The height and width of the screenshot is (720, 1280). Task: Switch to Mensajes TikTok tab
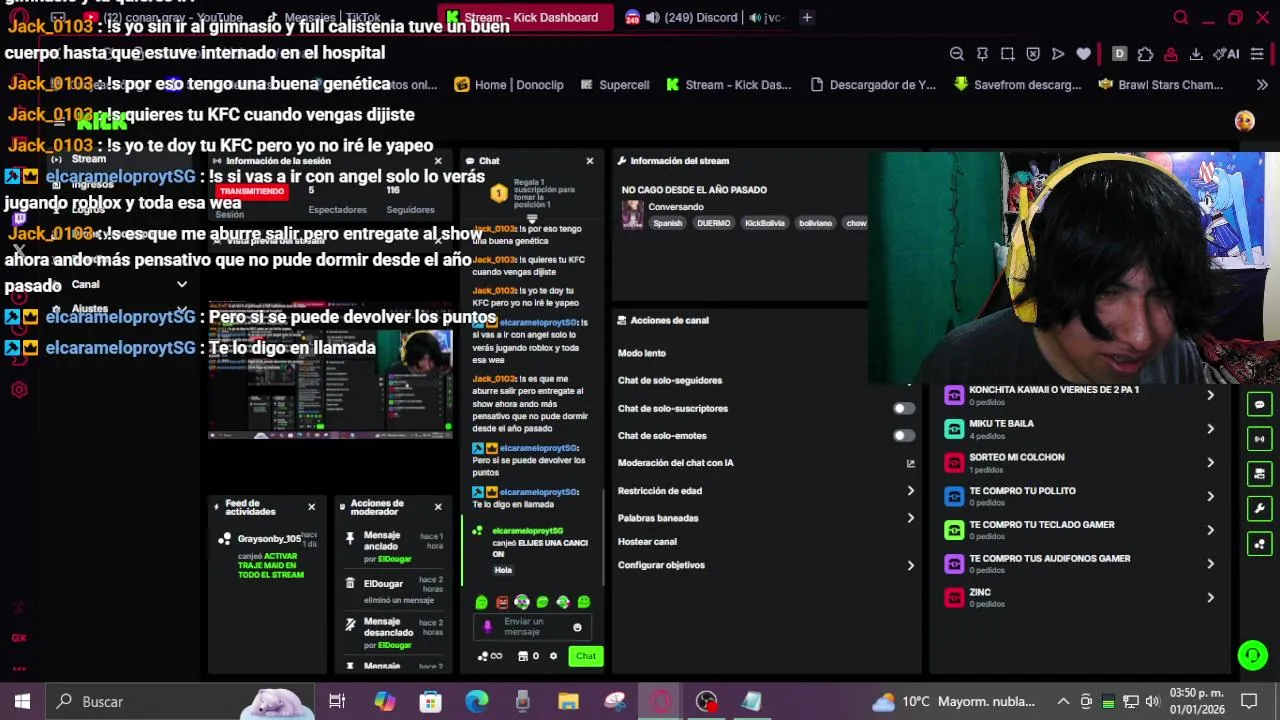pos(323,17)
